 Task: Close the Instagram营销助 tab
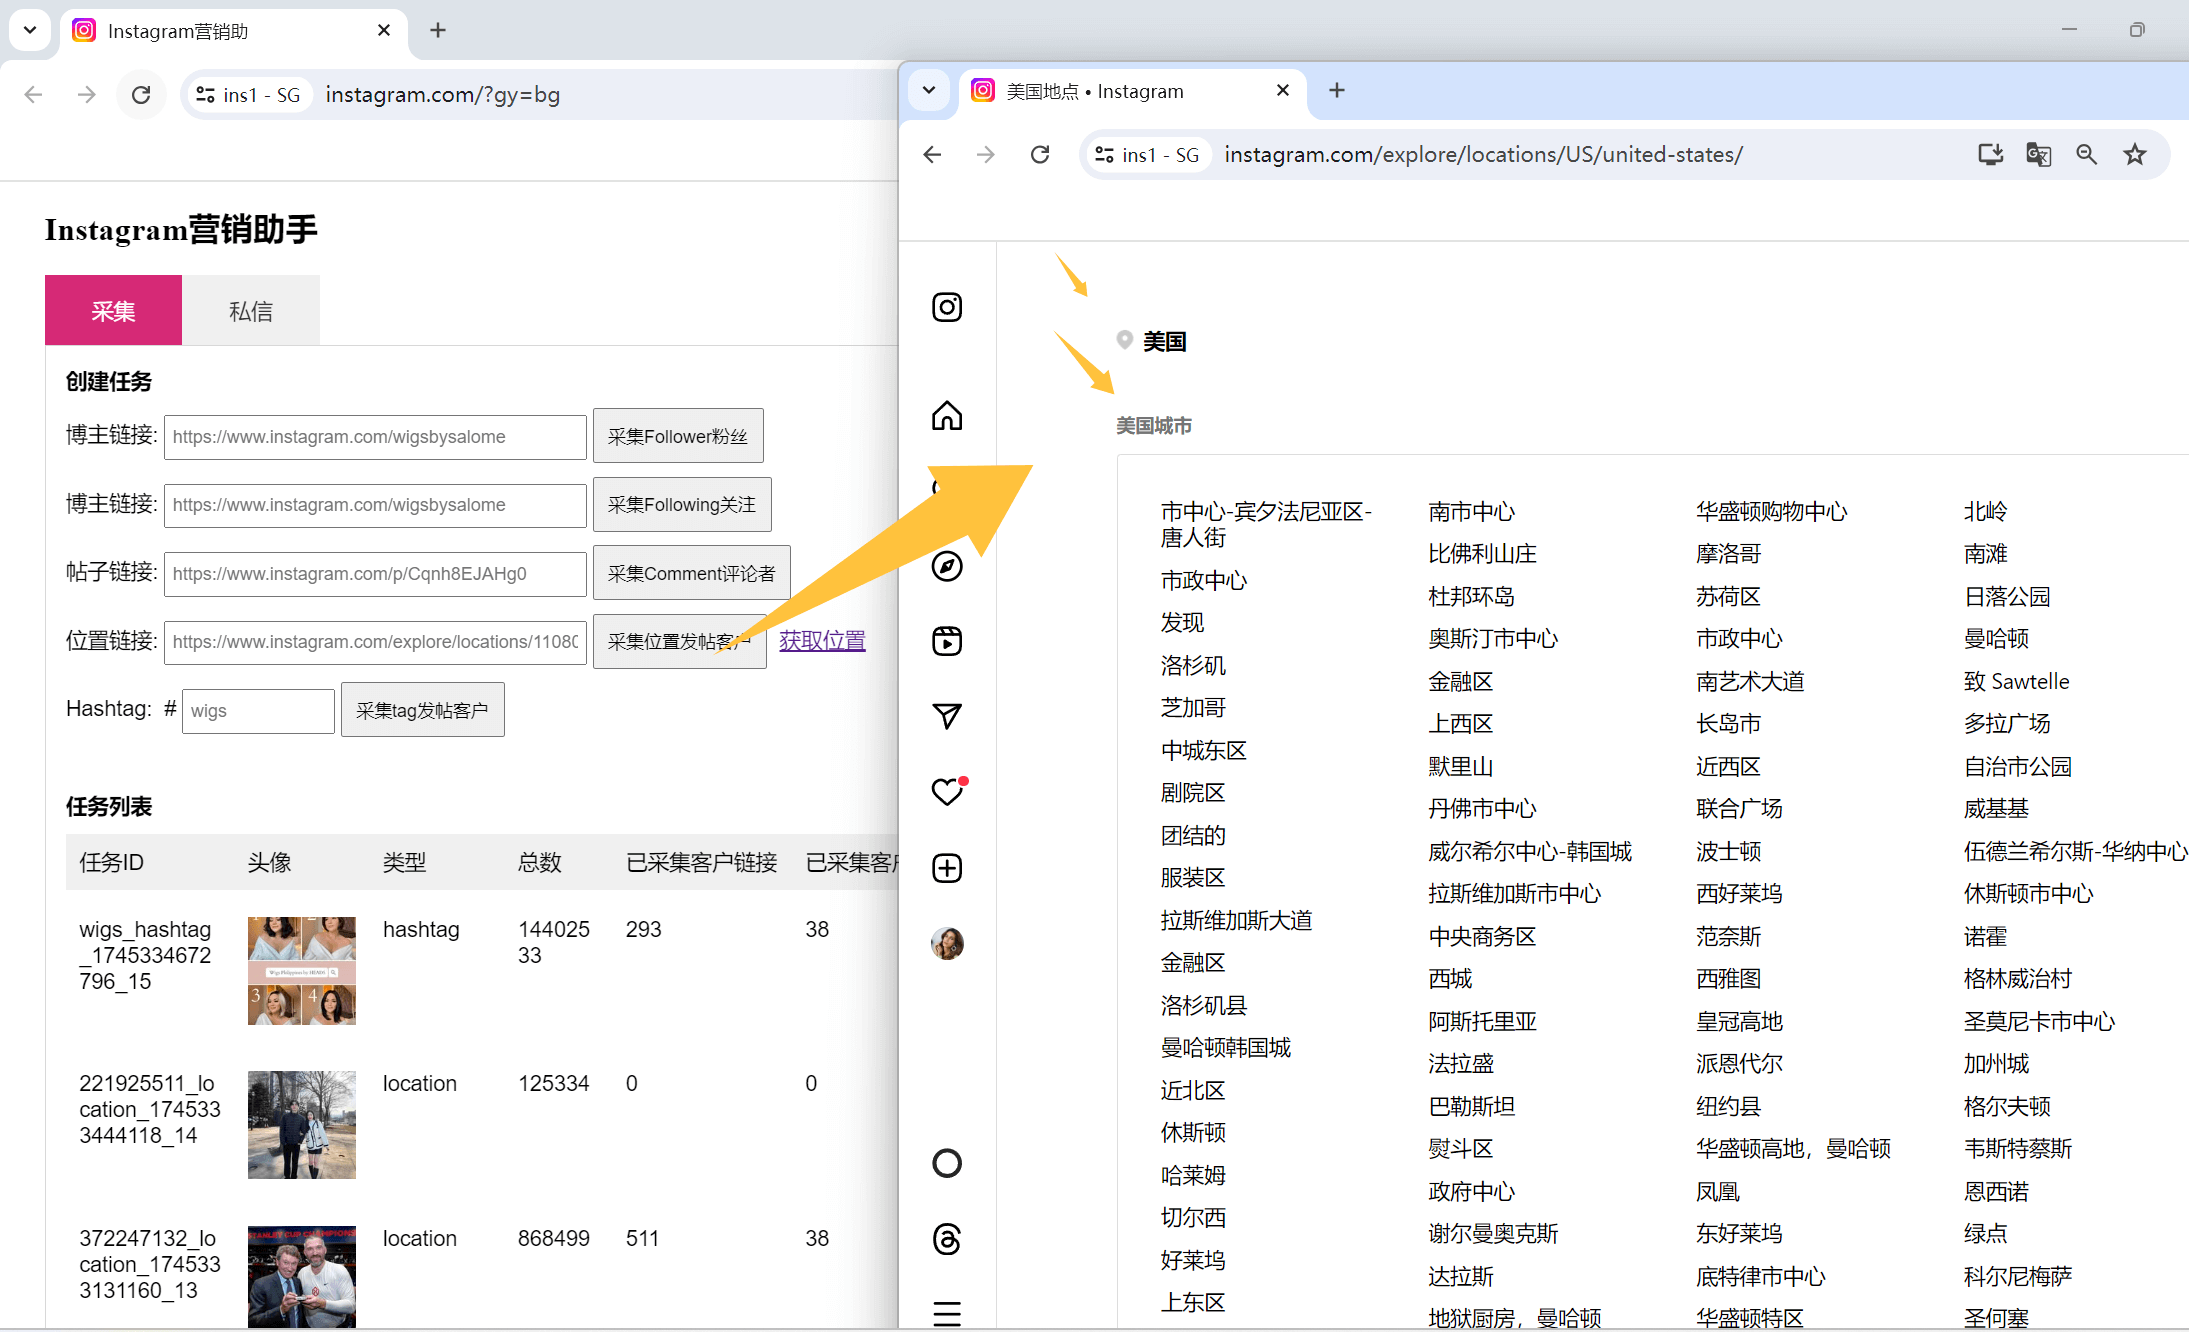[384, 31]
